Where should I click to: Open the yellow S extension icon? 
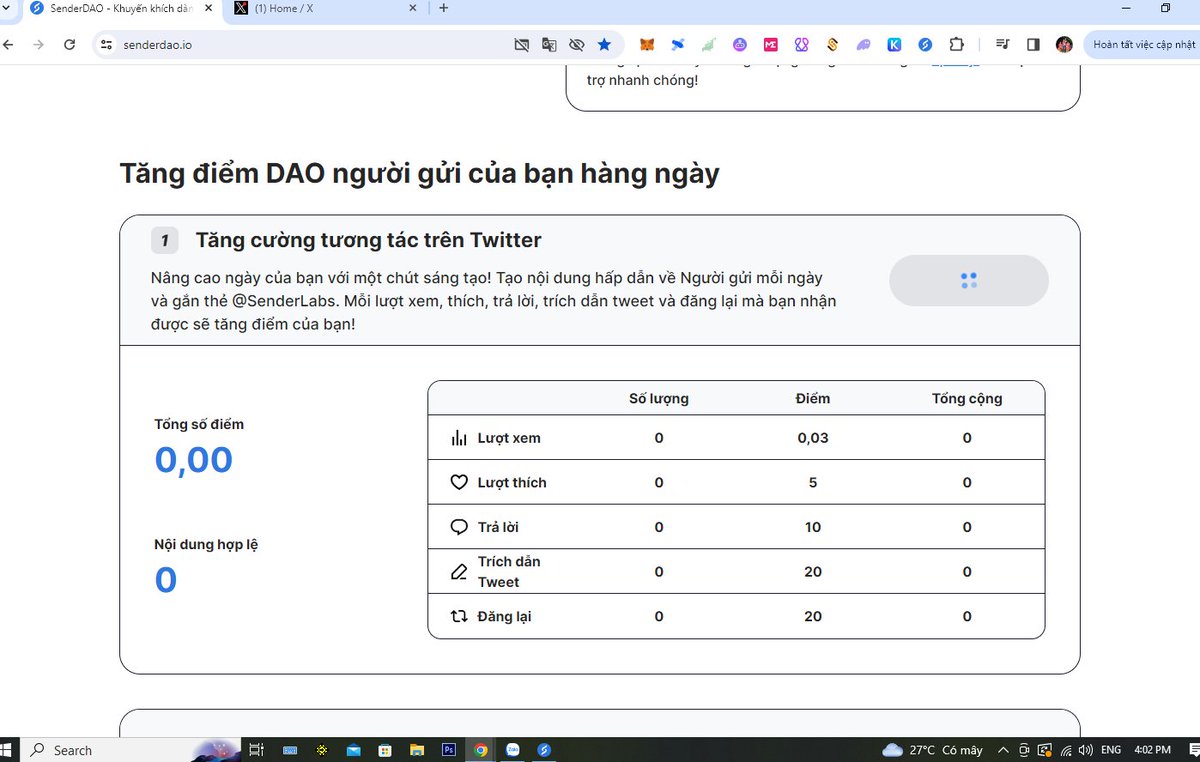[x=832, y=44]
